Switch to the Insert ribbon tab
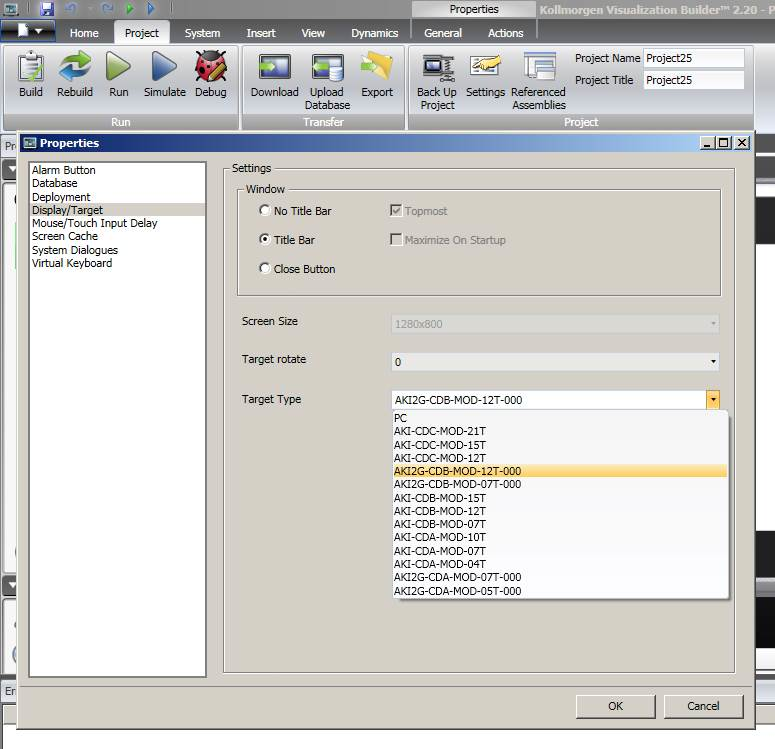 pyautogui.click(x=260, y=33)
